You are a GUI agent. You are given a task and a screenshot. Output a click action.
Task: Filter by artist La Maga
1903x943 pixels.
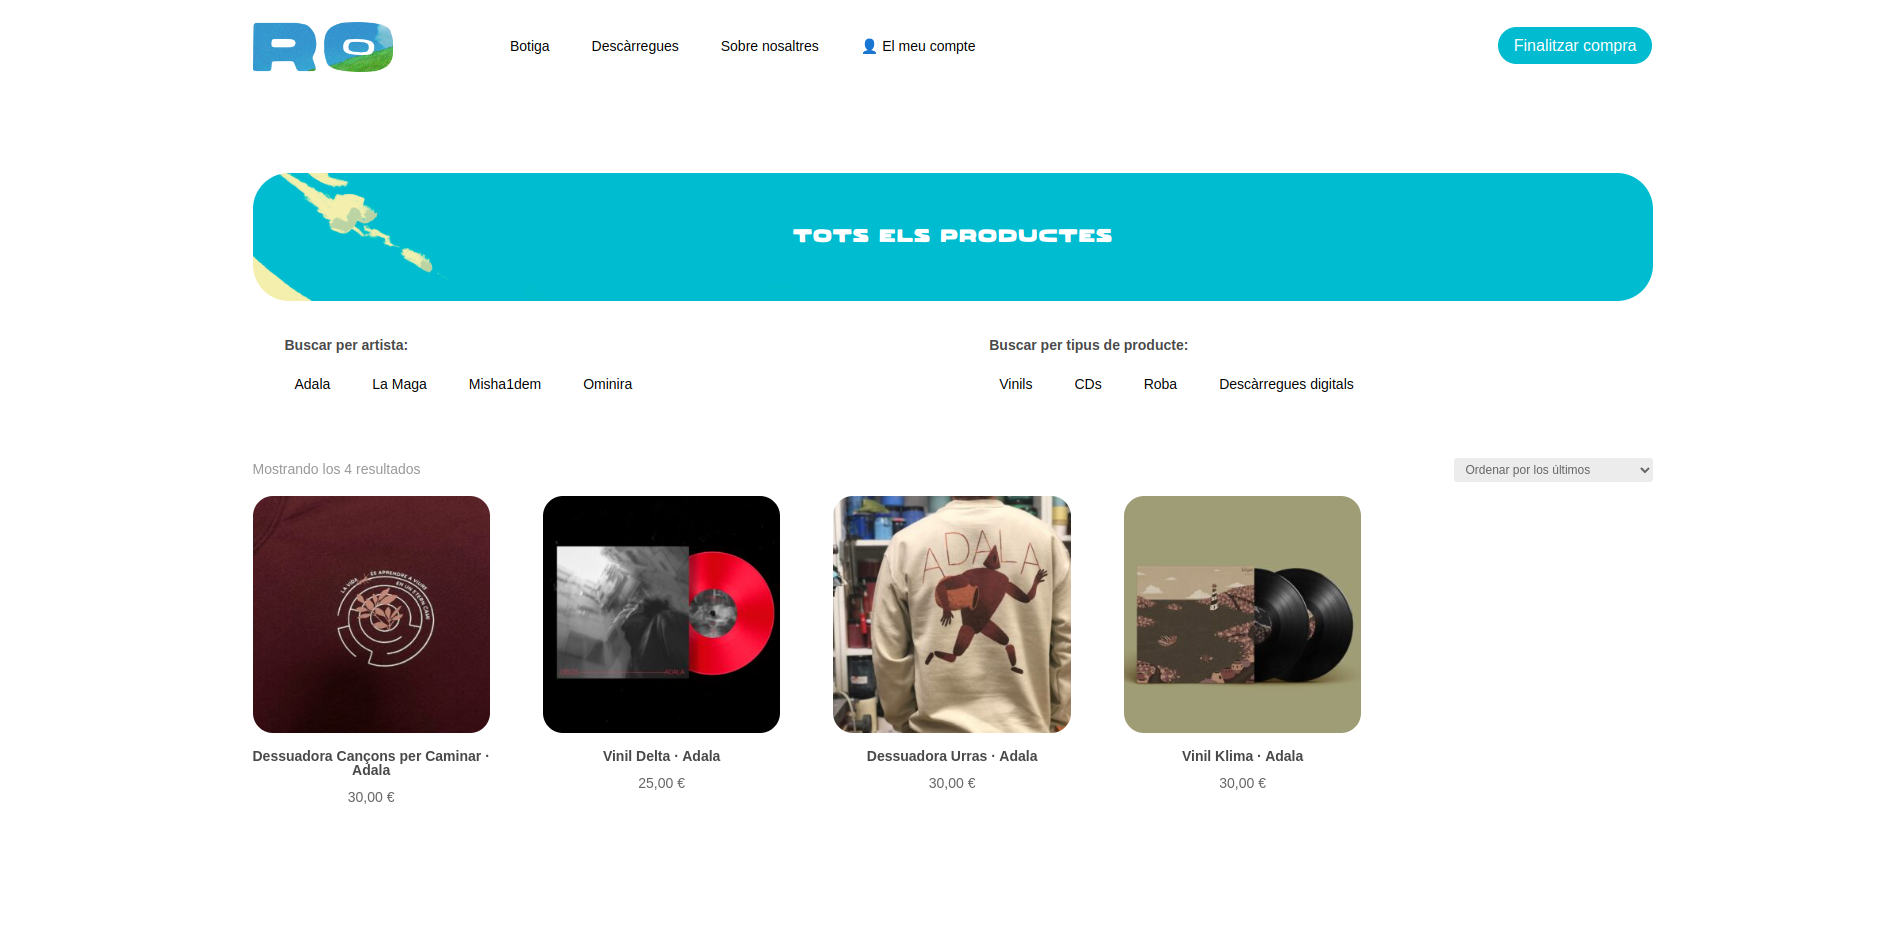tap(399, 384)
